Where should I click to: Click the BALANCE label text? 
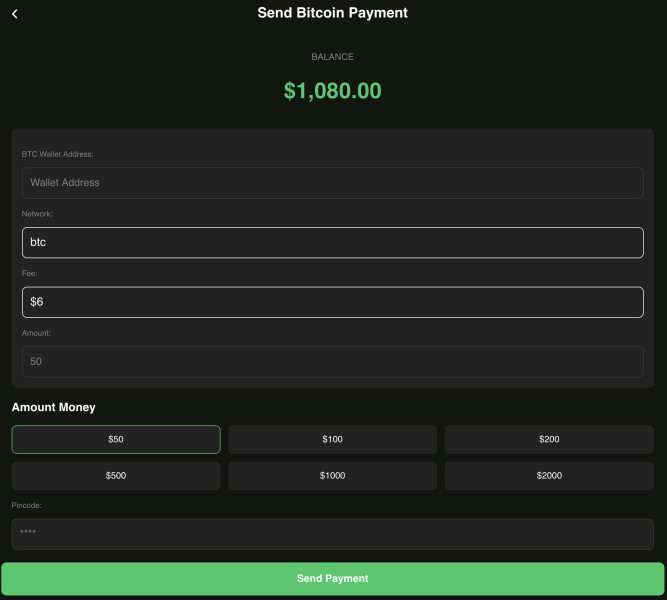click(332, 57)
